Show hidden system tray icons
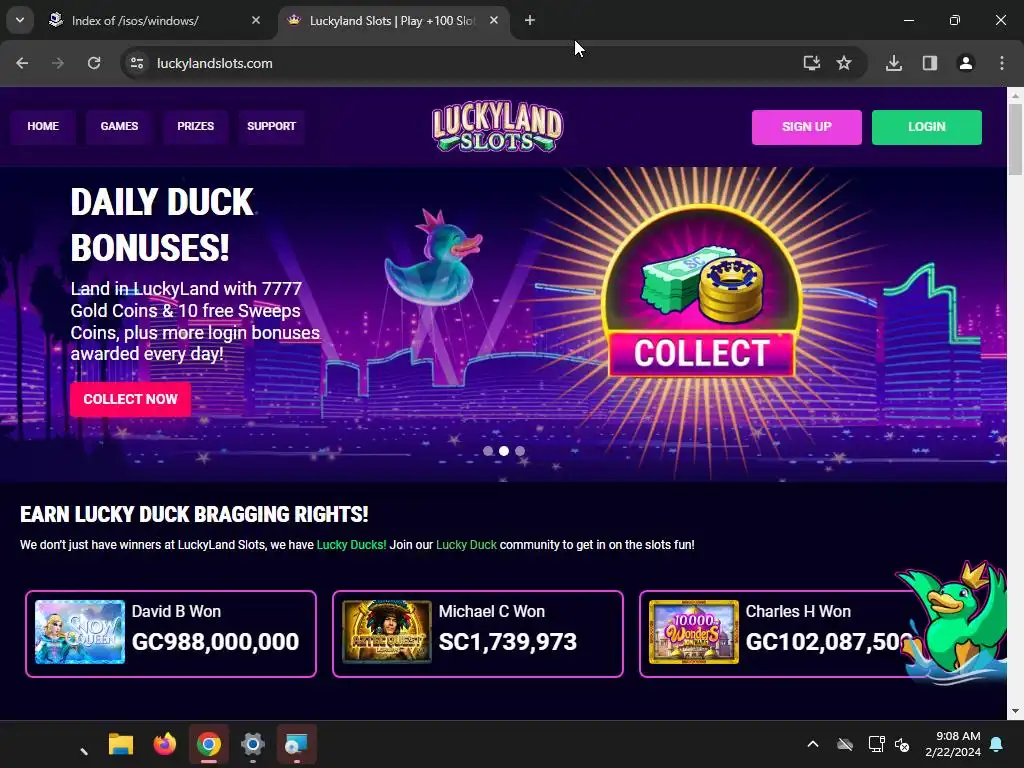Screen dimensions: 1024x768 [x=813, y=744]
